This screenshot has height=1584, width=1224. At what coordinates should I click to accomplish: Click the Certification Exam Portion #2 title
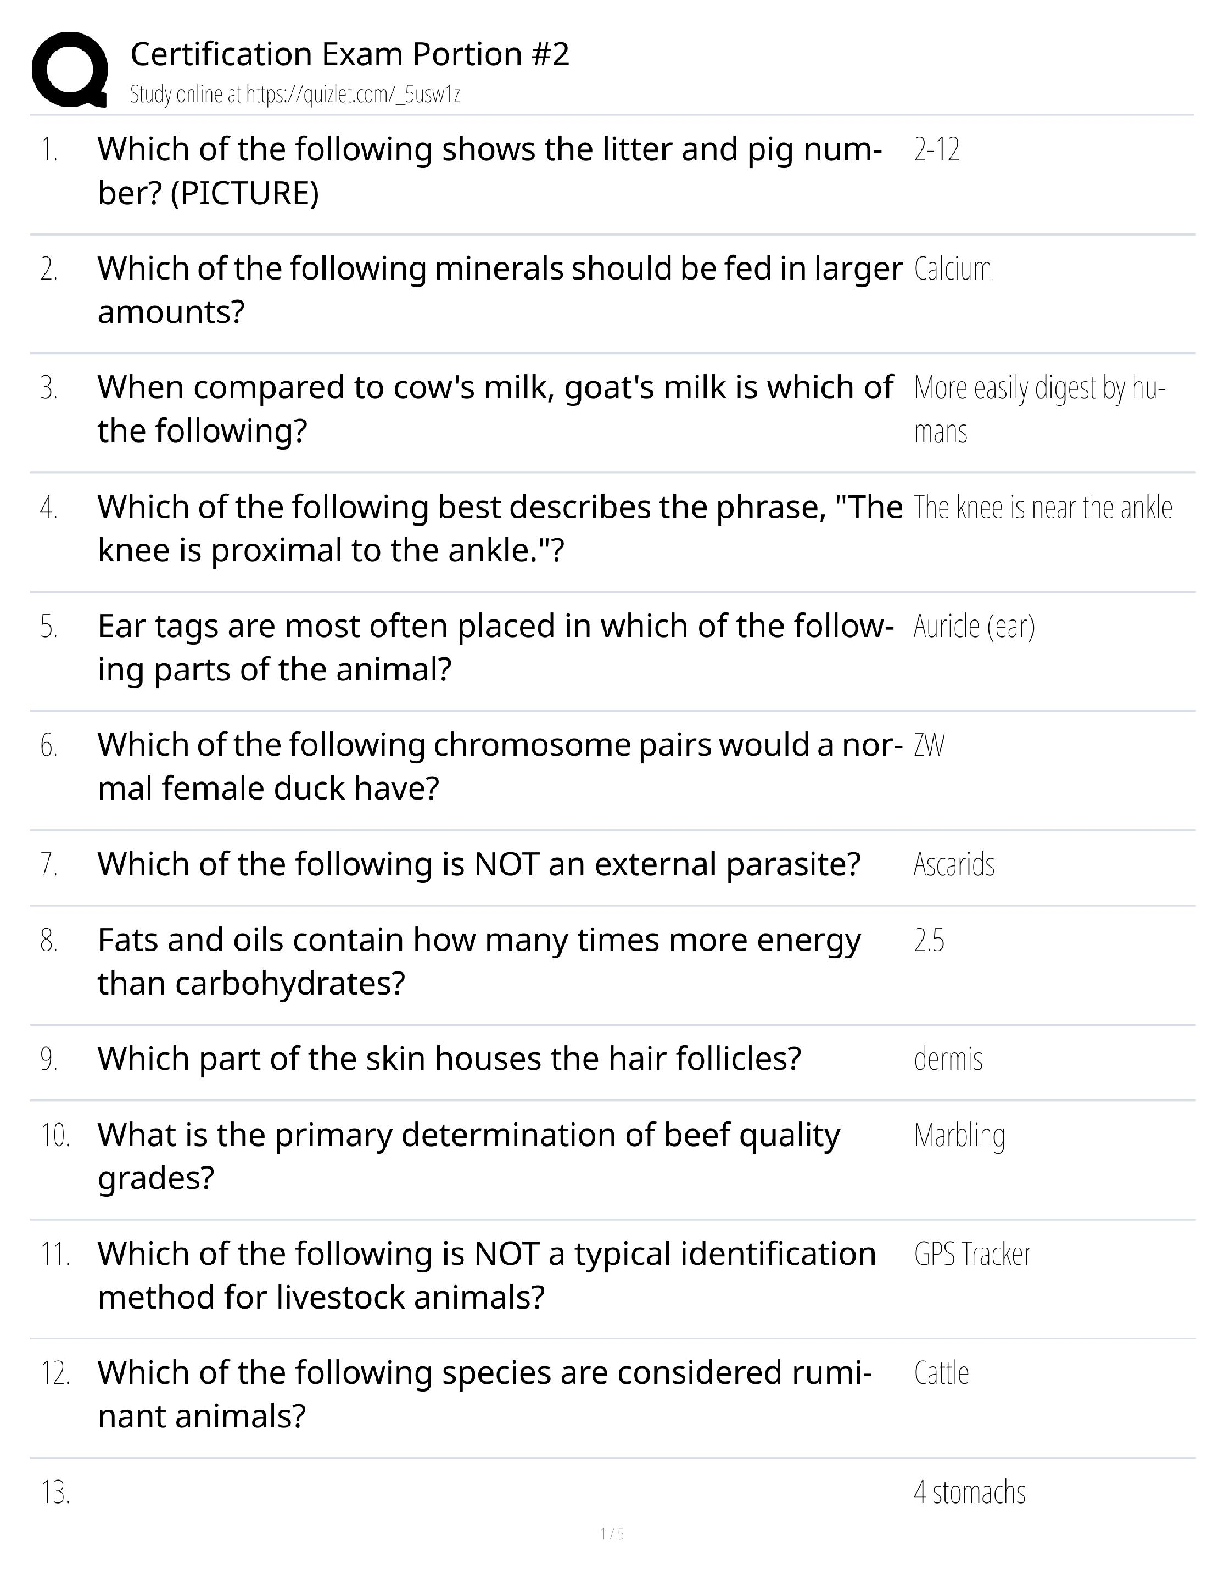pos(350,54)
